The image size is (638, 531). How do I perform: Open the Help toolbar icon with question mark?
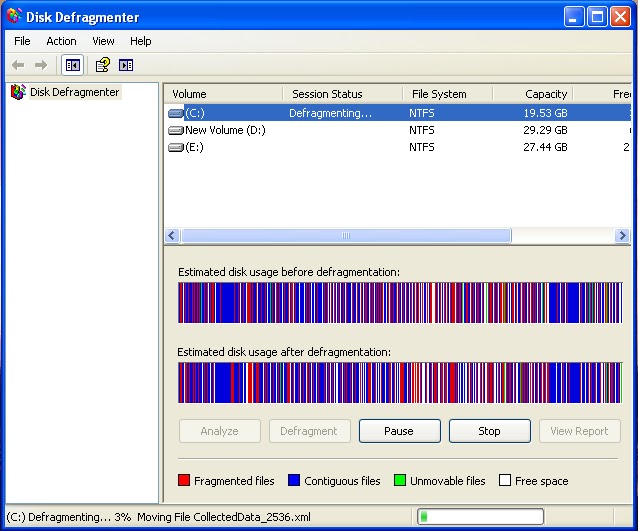point(103,65)
